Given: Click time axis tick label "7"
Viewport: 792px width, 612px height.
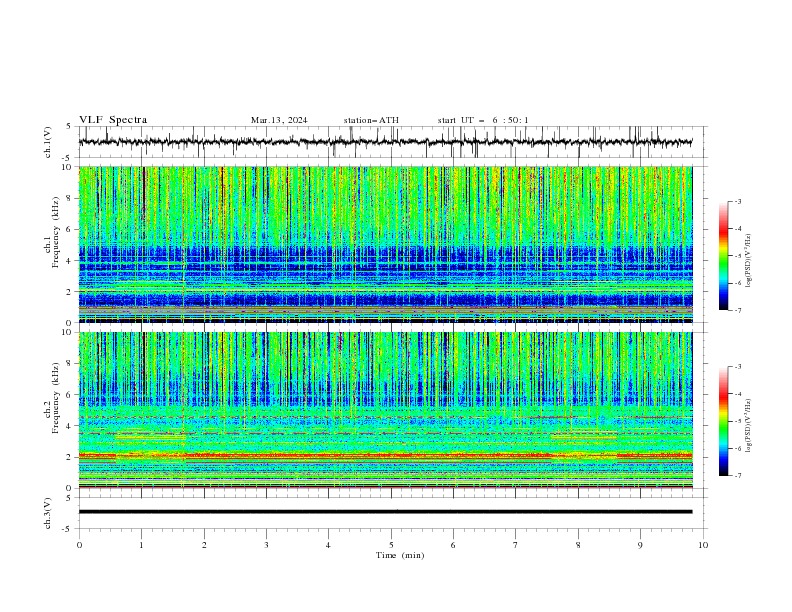Looking at the screenshot, I should [x=516, y=545].
